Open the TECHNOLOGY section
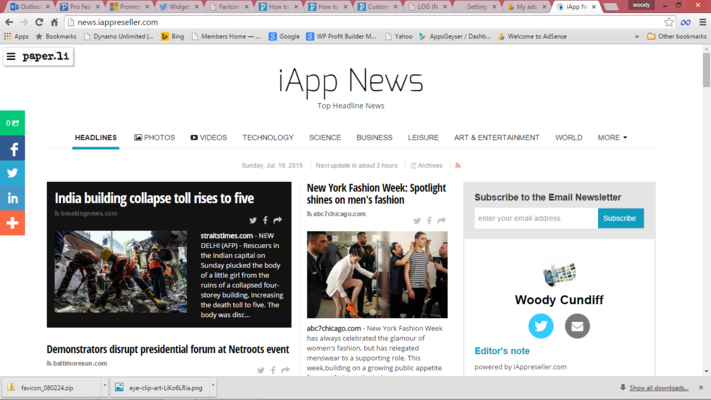The image size is (711, 400). [x=268, y=137]
